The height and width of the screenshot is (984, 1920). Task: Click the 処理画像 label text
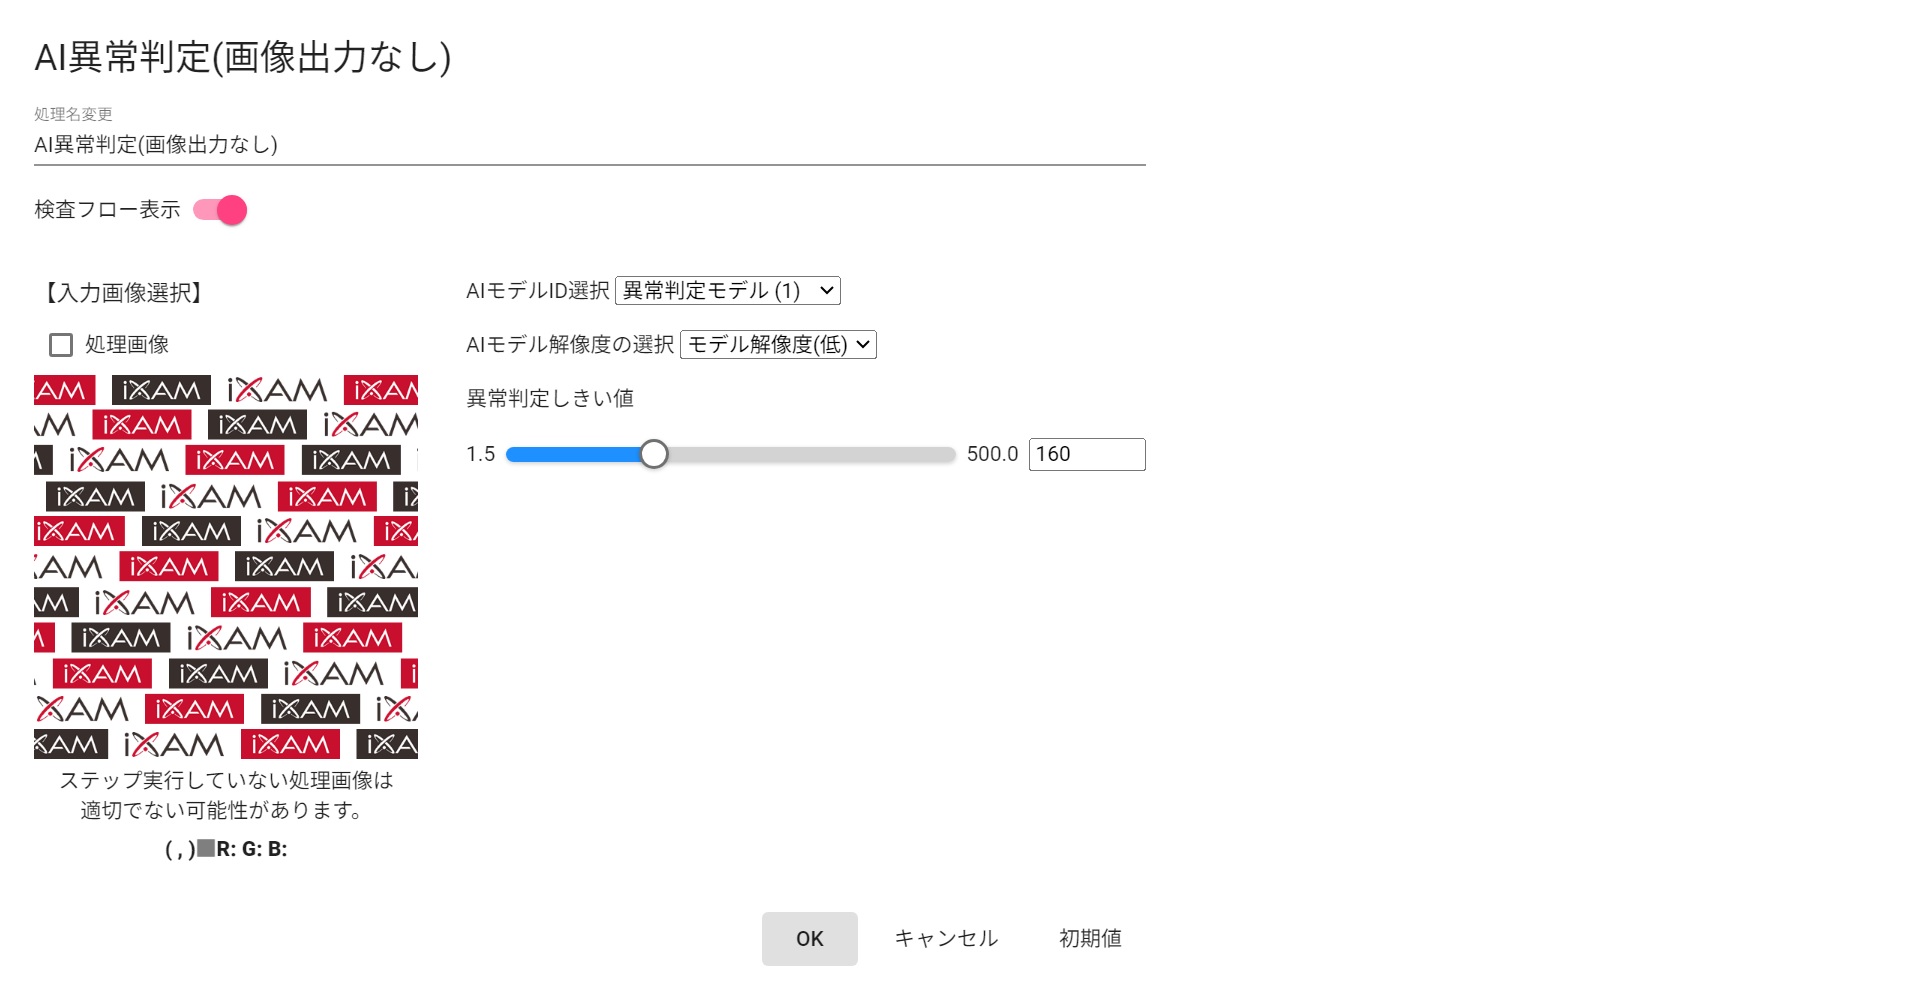(127, 345)
